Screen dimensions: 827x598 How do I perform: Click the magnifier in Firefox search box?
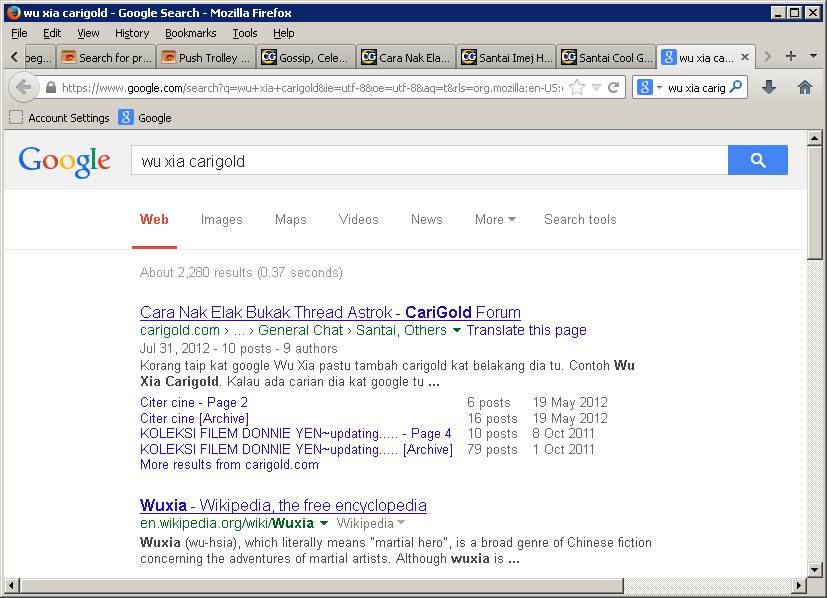(736, 87)
